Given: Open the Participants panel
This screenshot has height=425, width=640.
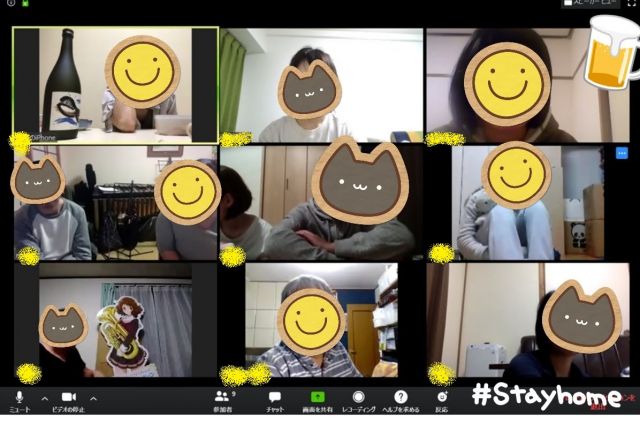Looking at the screenshot, I should click(223, 398).
